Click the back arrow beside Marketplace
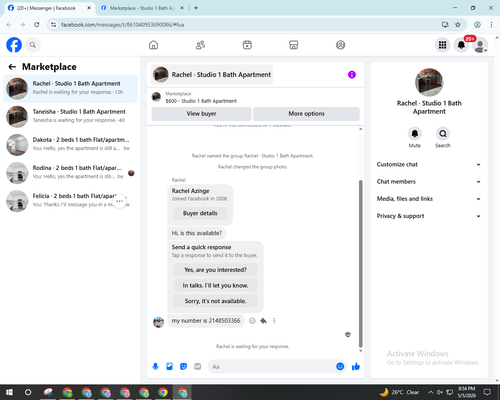The height and width of the screenshot is (400, 500). pyautogui.click(x=12, y=67)
